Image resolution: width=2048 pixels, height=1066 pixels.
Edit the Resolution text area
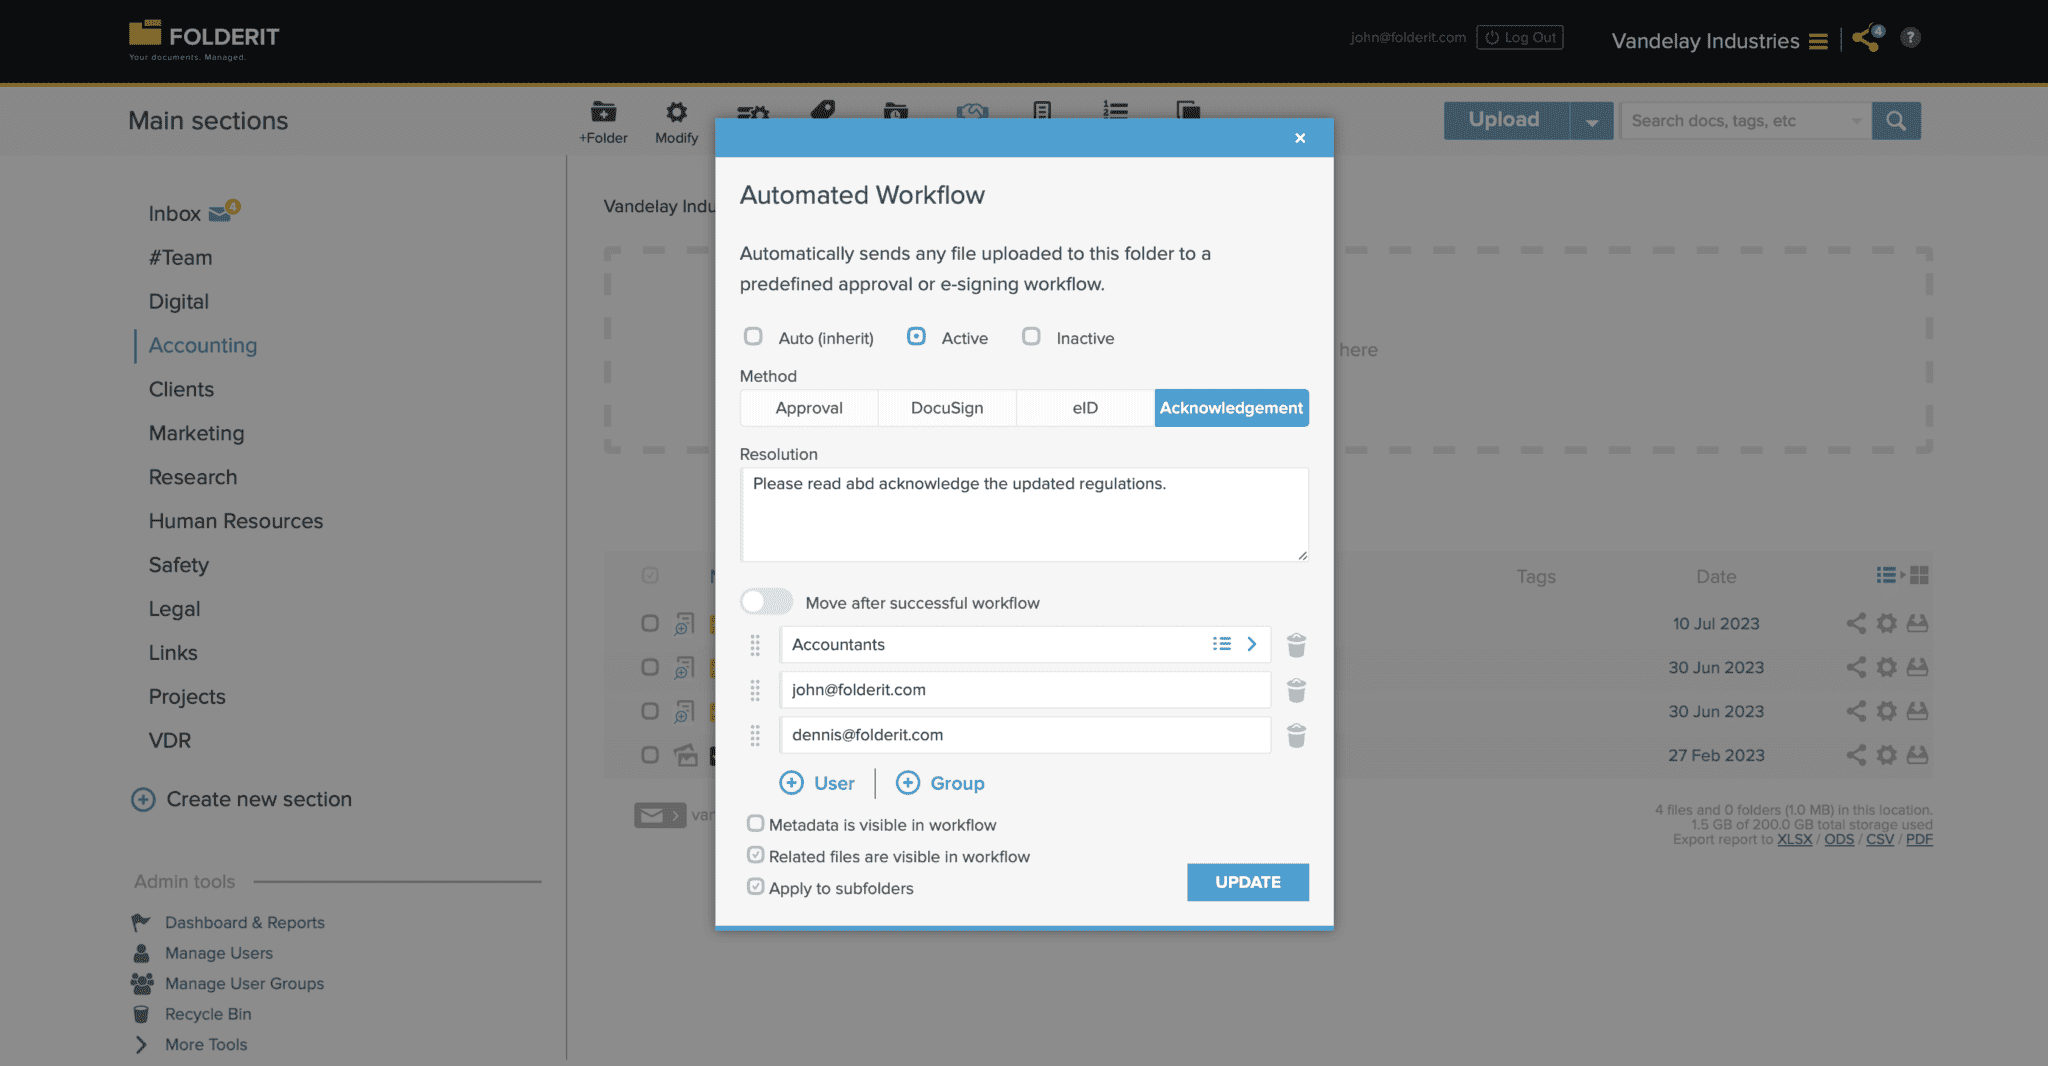click(x=1024, y=515)
